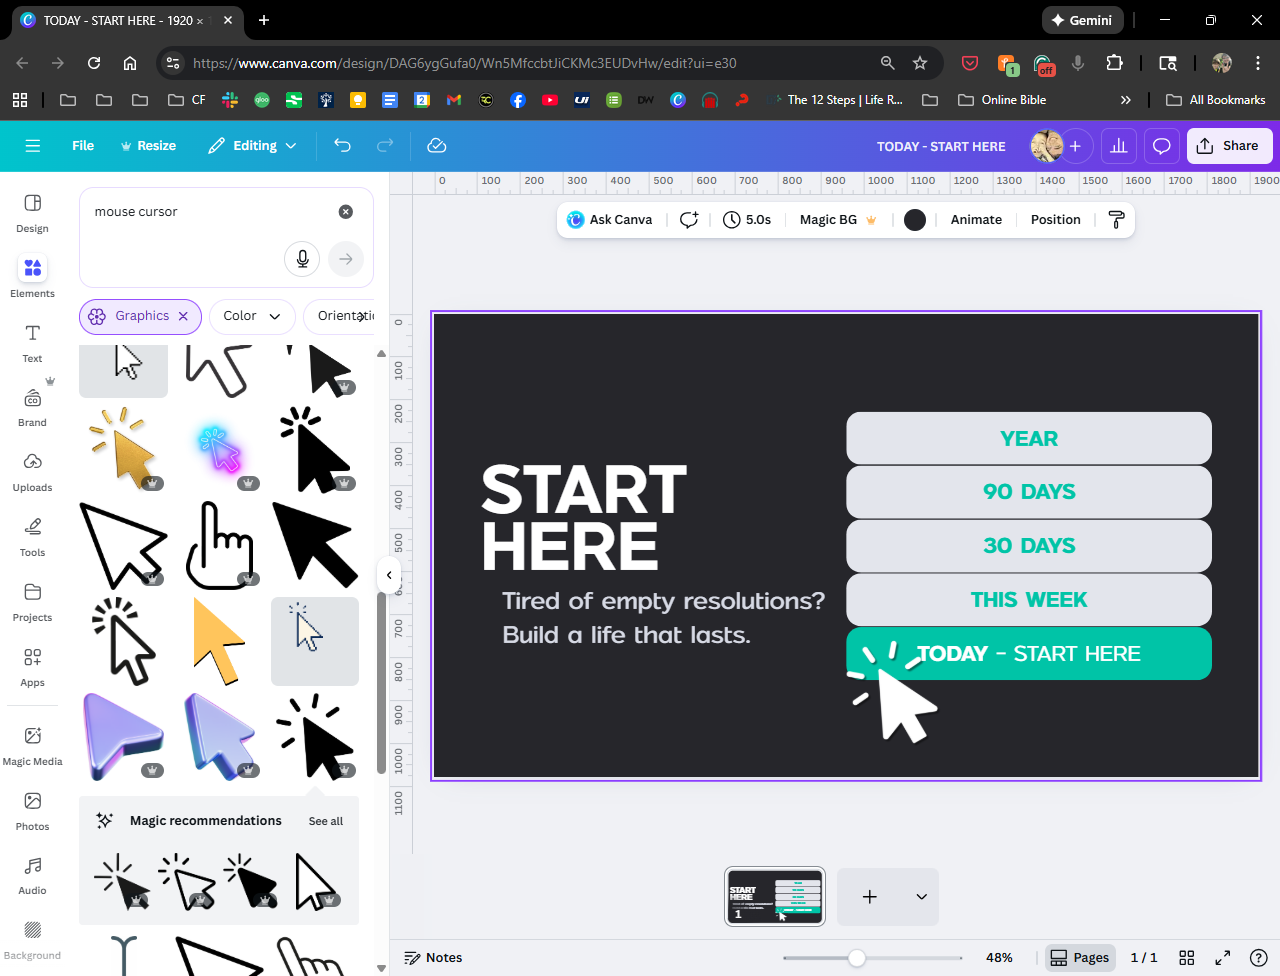Expand the Color filter dropdown

[251, 316]
